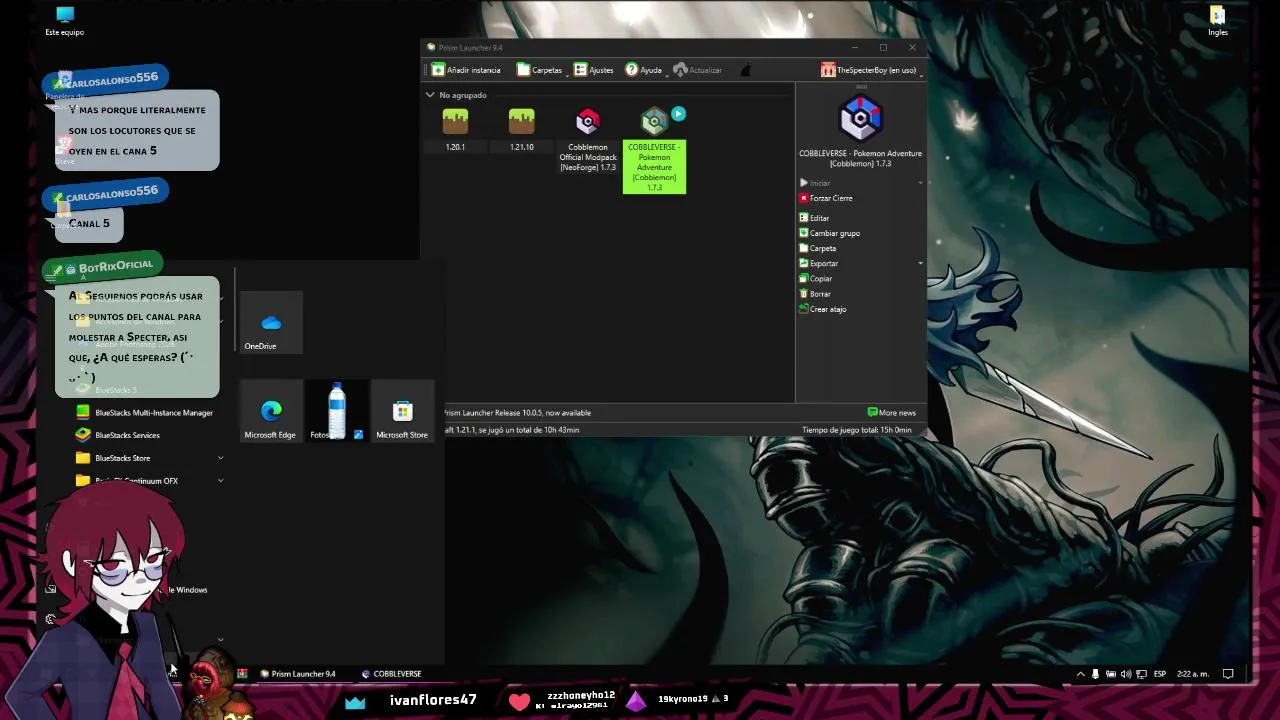Open Este equipo desktop icon
1280x720 pixels.
click(65, 21)
